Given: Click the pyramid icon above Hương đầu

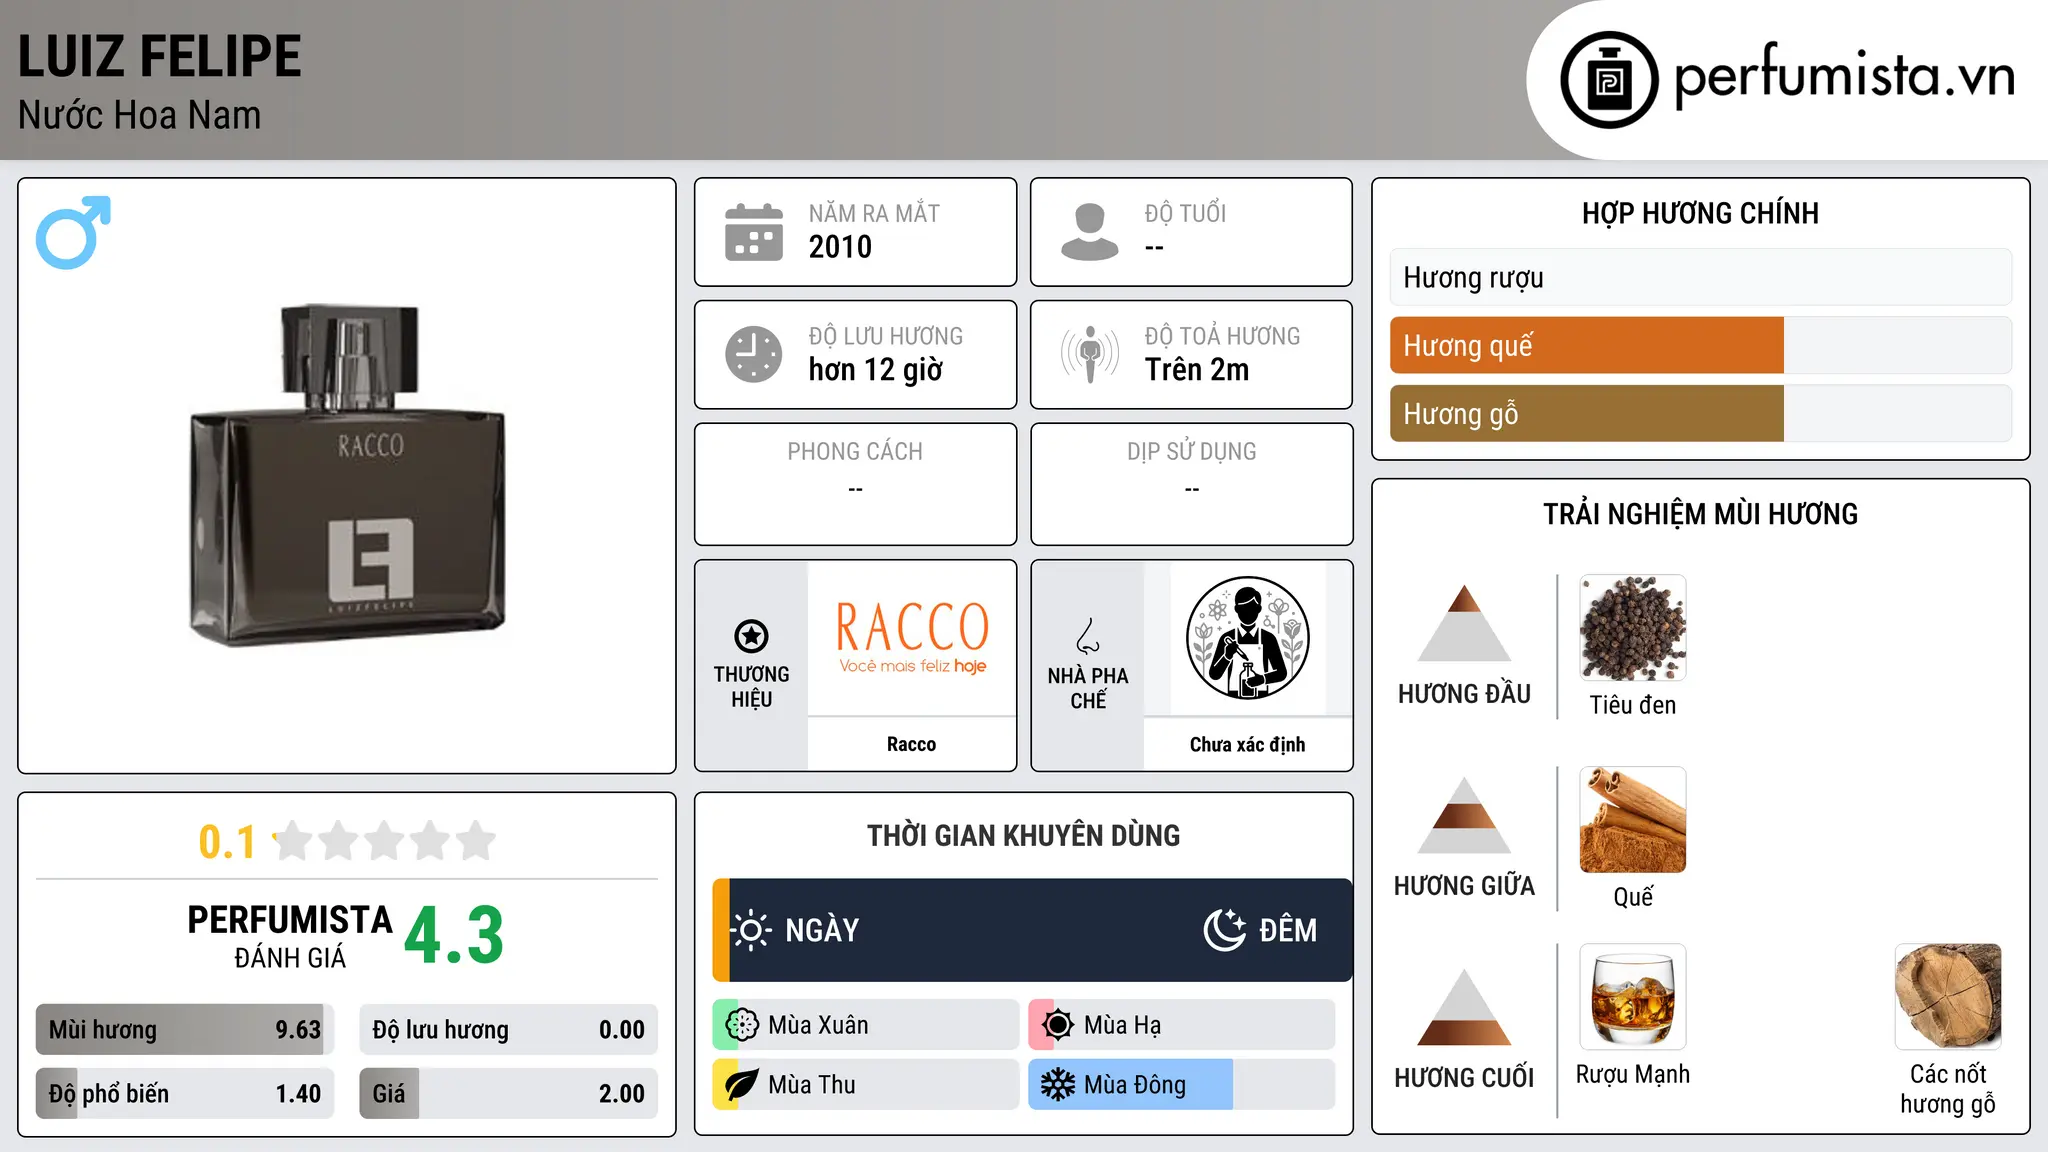Looking at the screenshot, I should coord(1464,623).
